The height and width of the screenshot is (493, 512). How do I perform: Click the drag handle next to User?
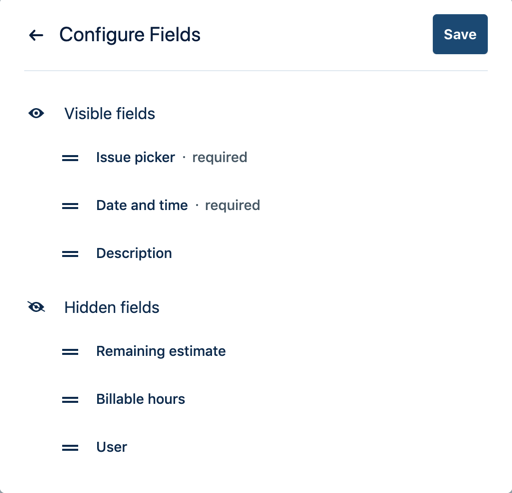[x=70, y=447]
